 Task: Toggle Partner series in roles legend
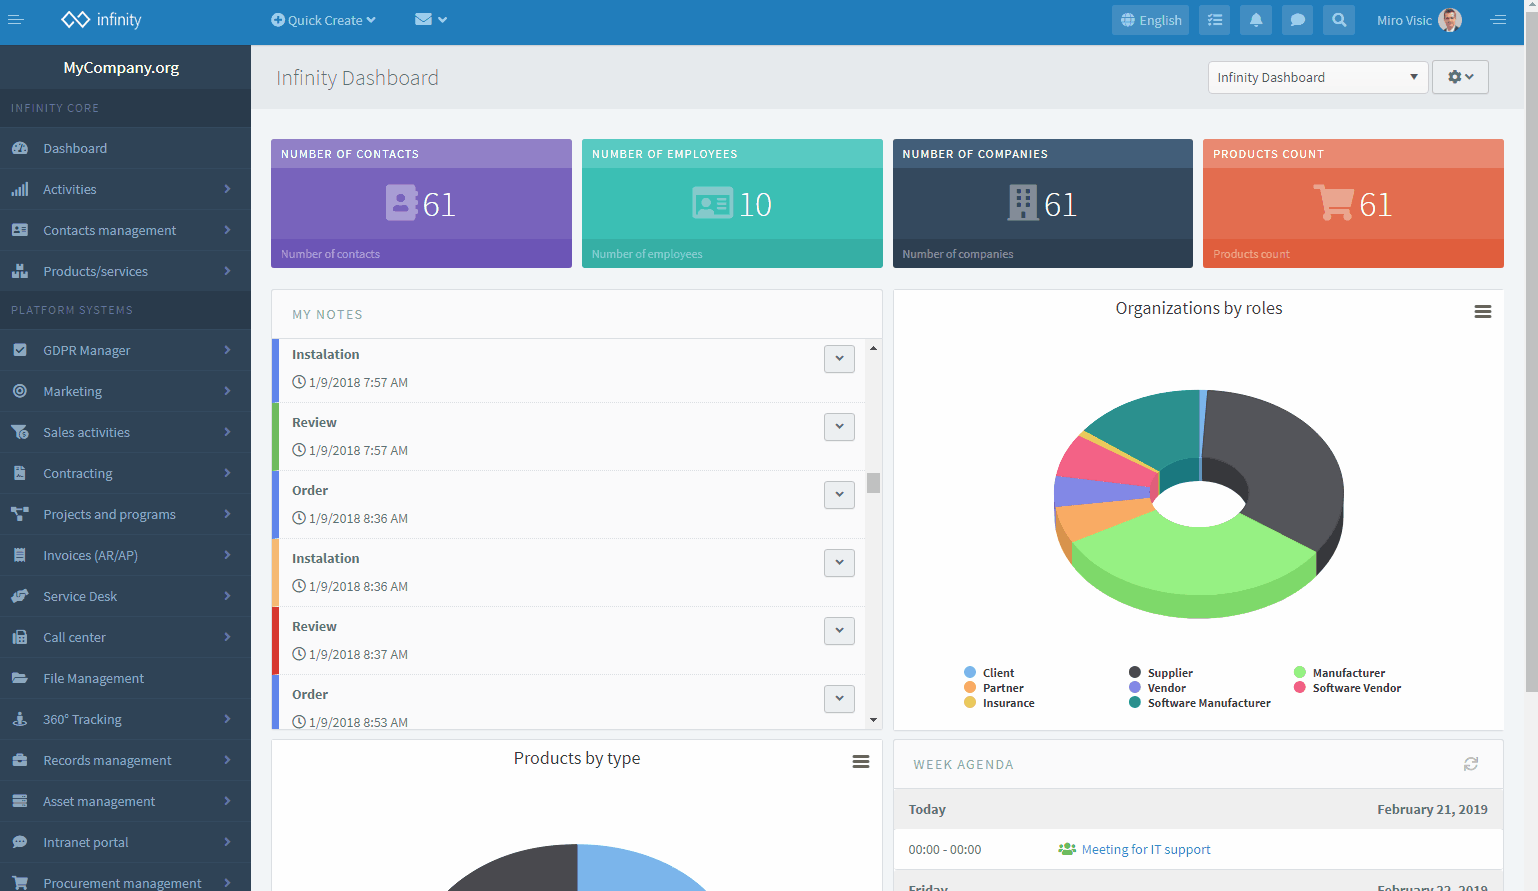[x=994, y=688]
